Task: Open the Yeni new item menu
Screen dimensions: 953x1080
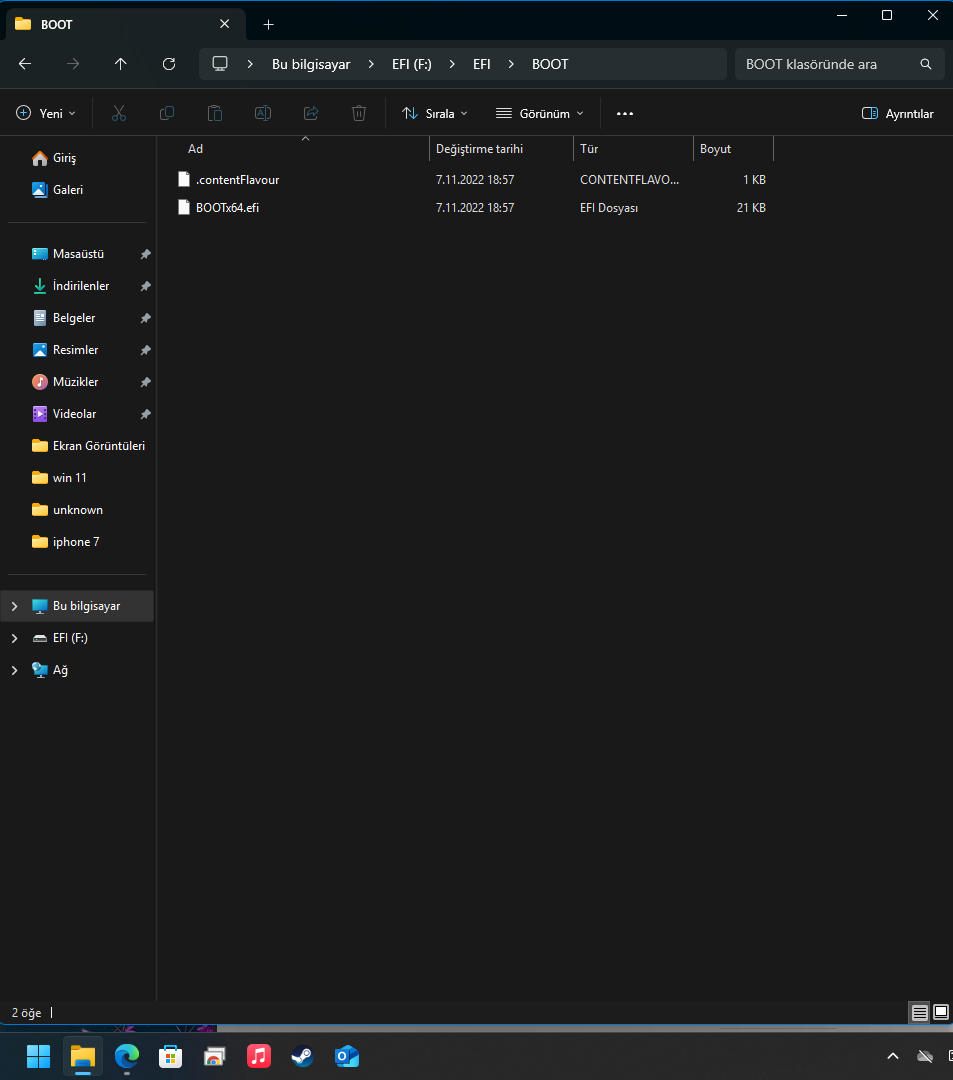Action: (x=46, y=114)
